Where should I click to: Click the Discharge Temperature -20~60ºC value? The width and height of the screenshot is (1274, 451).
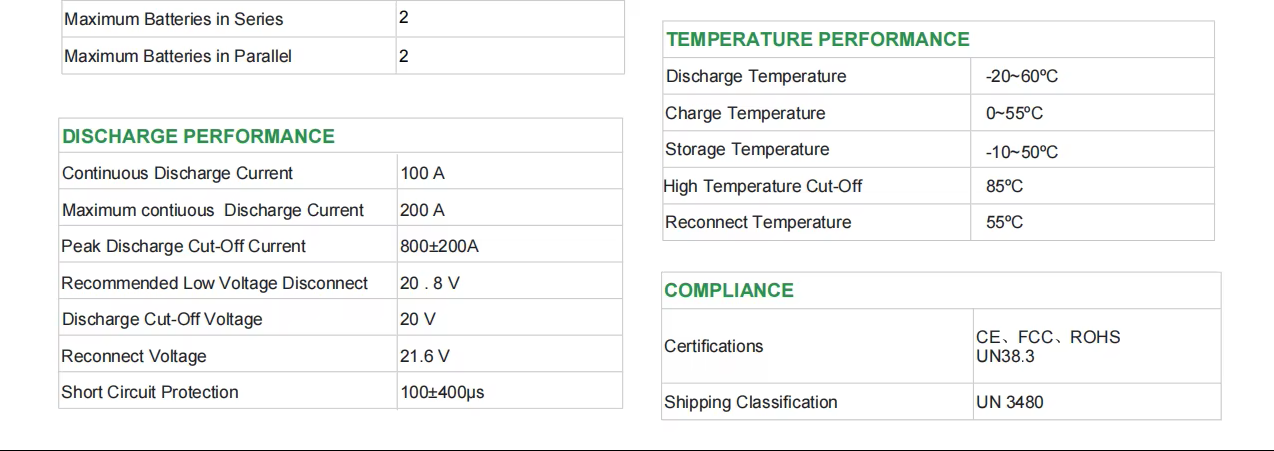[1022, 76]
